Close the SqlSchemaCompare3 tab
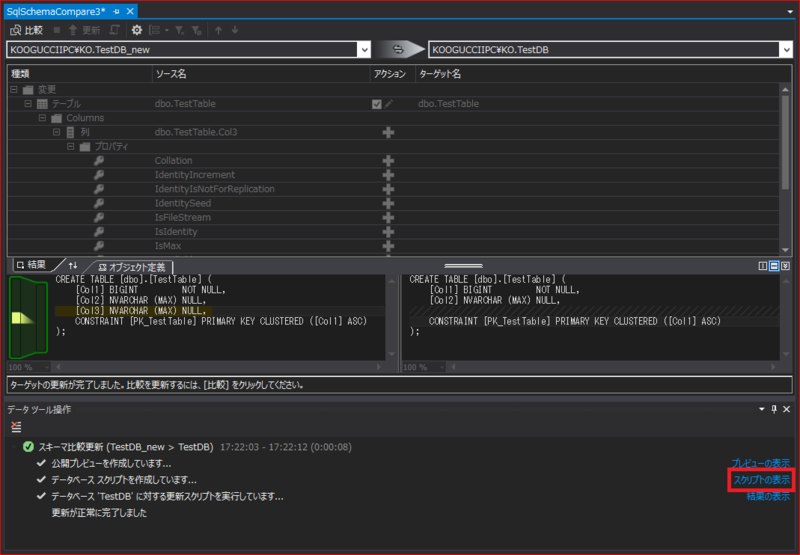The image size is (800, 555). click(x=130, y=11)
